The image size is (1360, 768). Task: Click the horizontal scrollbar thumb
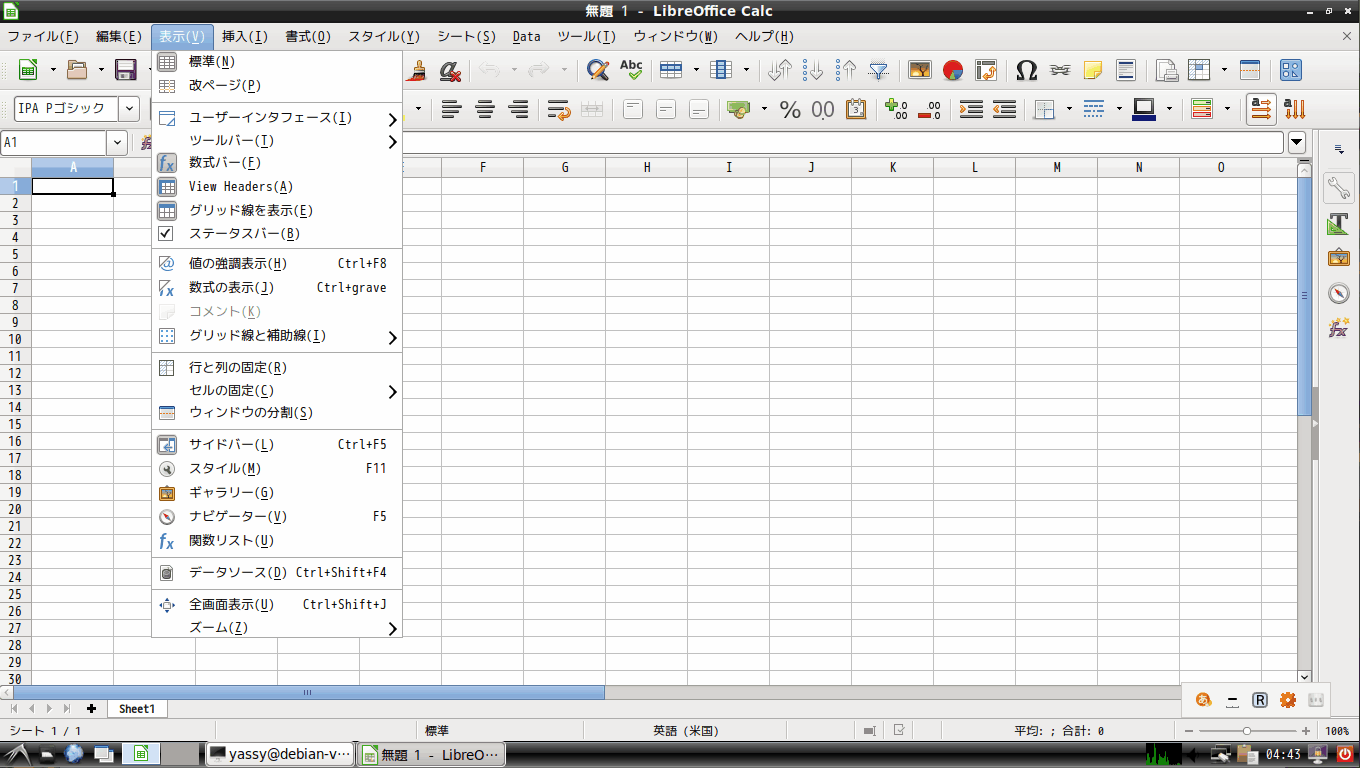click(x=308, y=692)
